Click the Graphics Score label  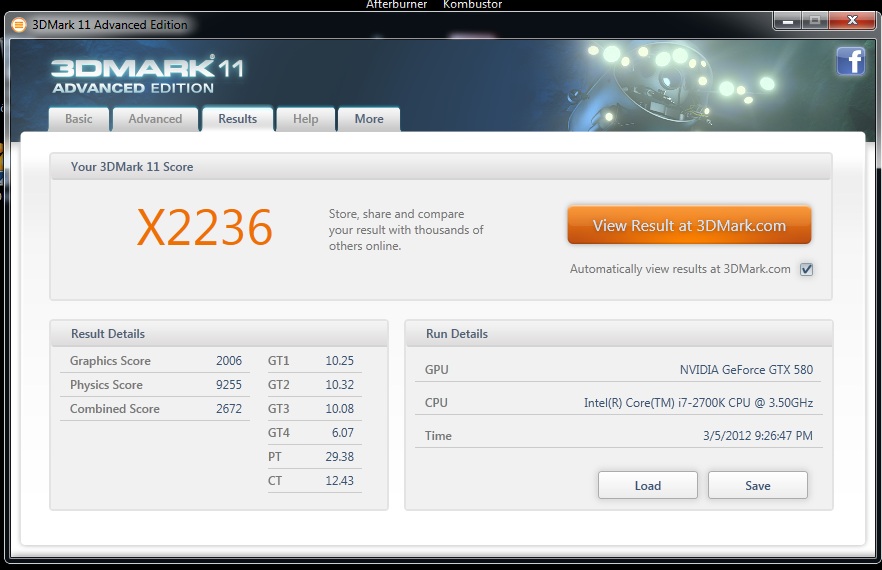tap(110, 361)
